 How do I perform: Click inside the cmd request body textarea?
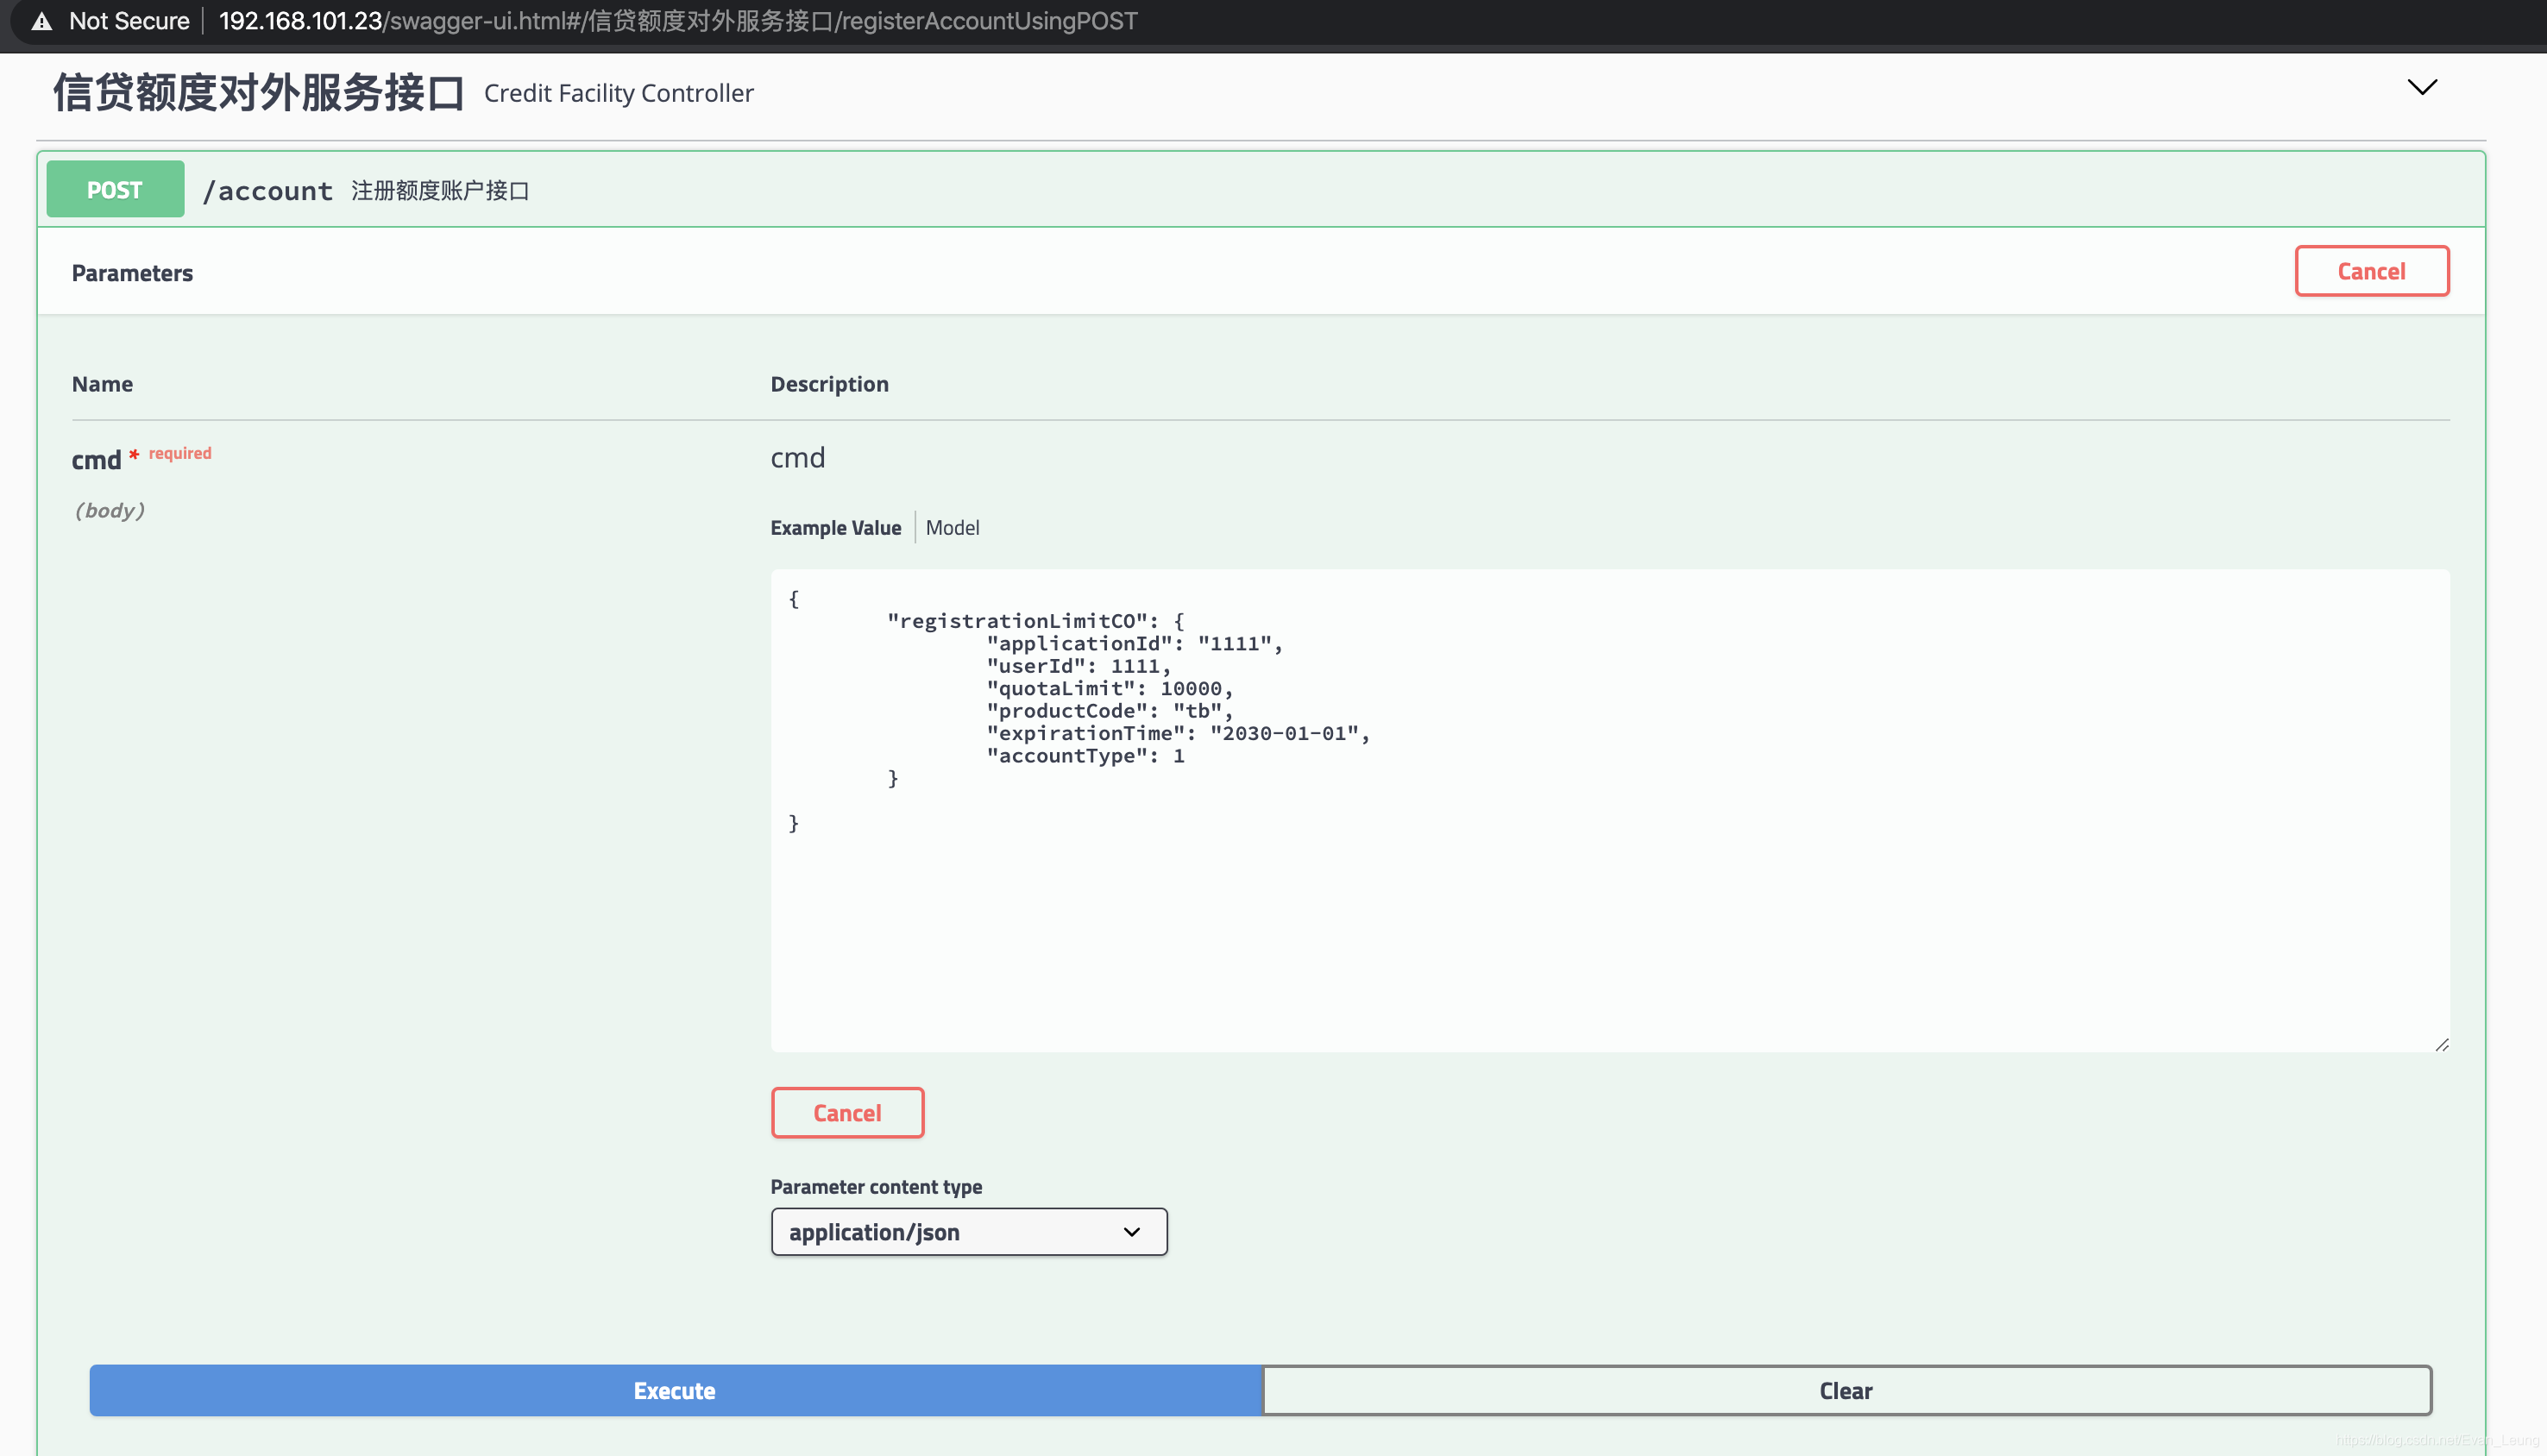(1608, 900)
